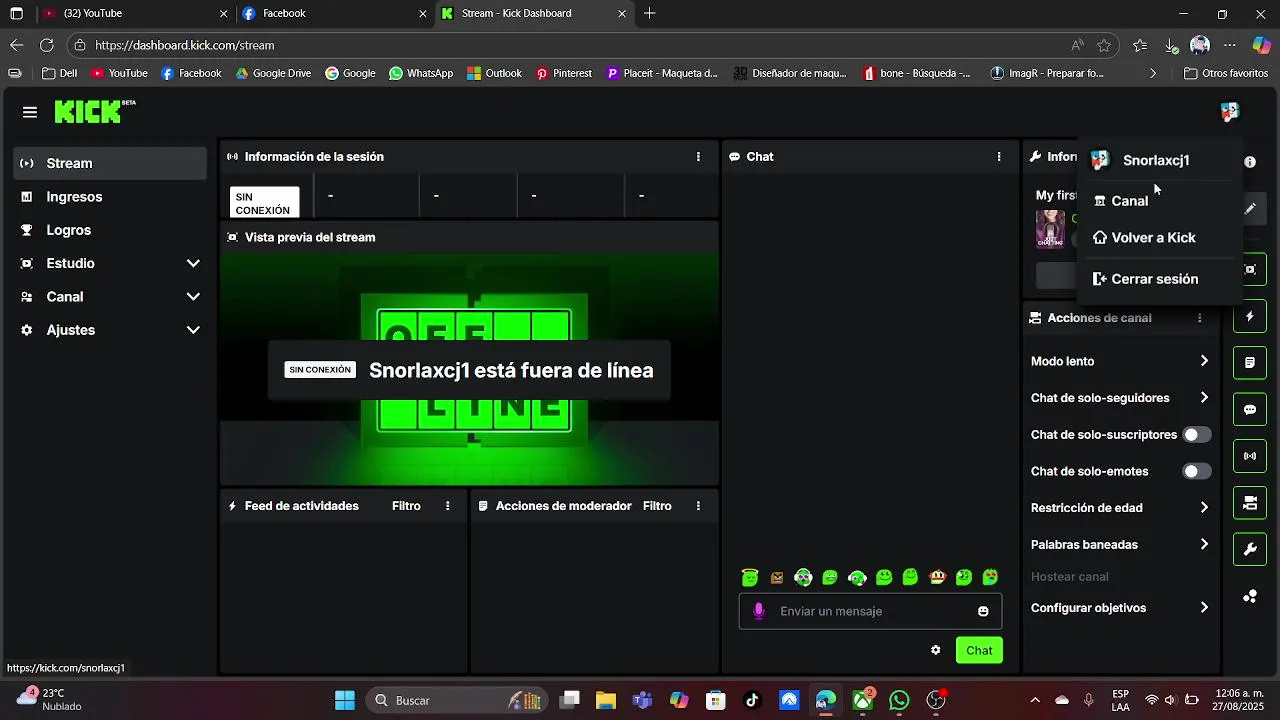Open Acciones de canal three-dot menu

1199,318
